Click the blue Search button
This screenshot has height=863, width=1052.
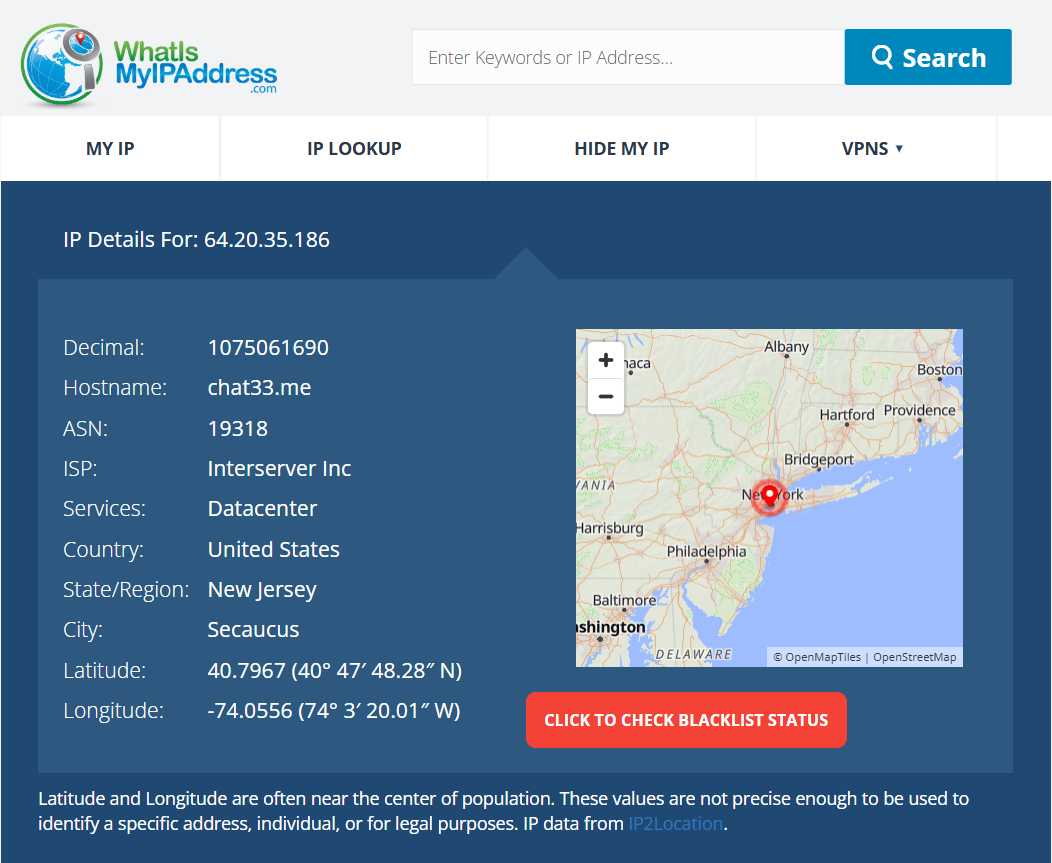tap(928, 57)
